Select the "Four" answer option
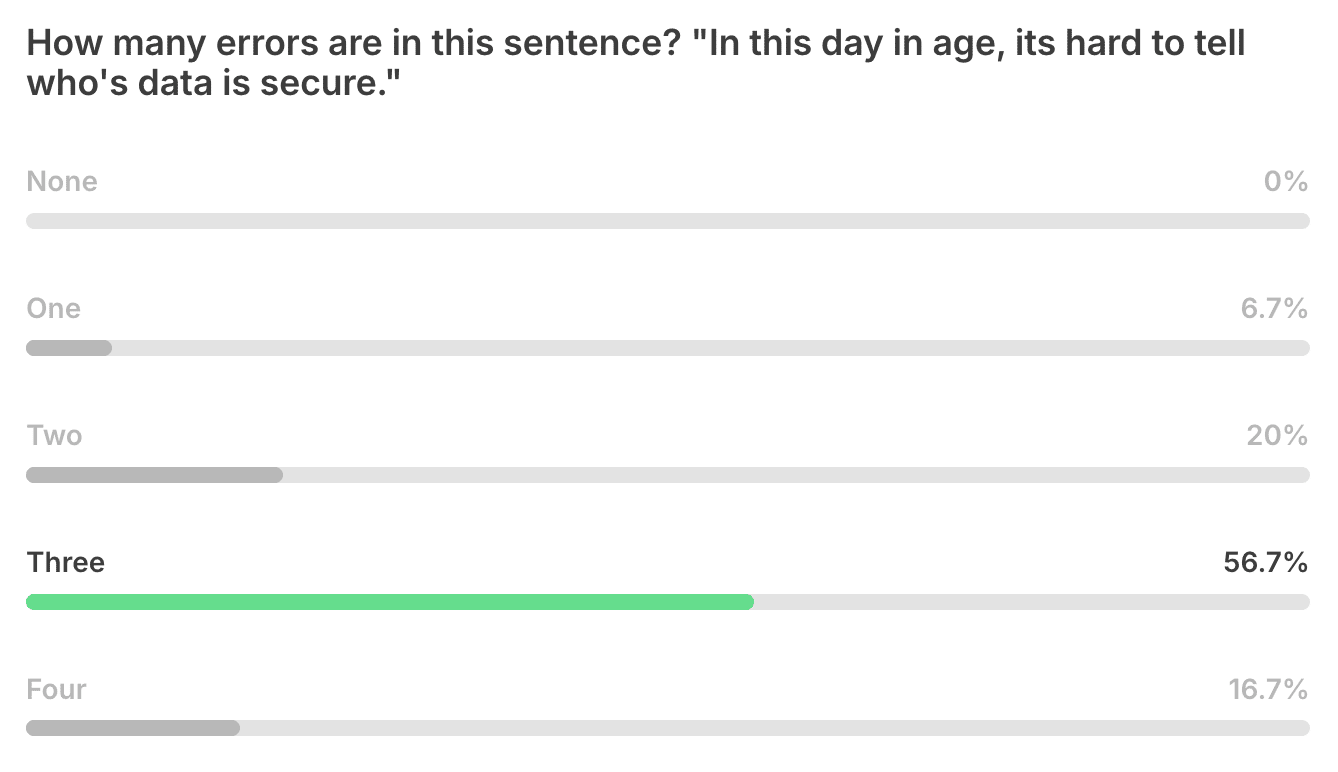Screen dimensions: 1338x772 (57, 690)
